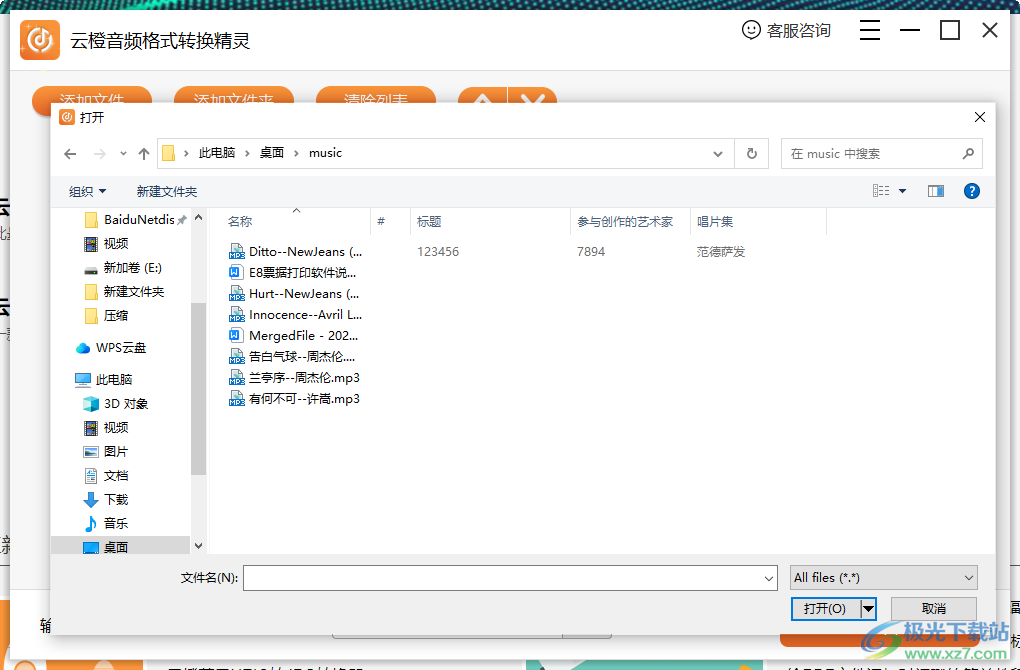Click 取消 button
This screenshot has width=1020, height=670.
tap(933, 609)
